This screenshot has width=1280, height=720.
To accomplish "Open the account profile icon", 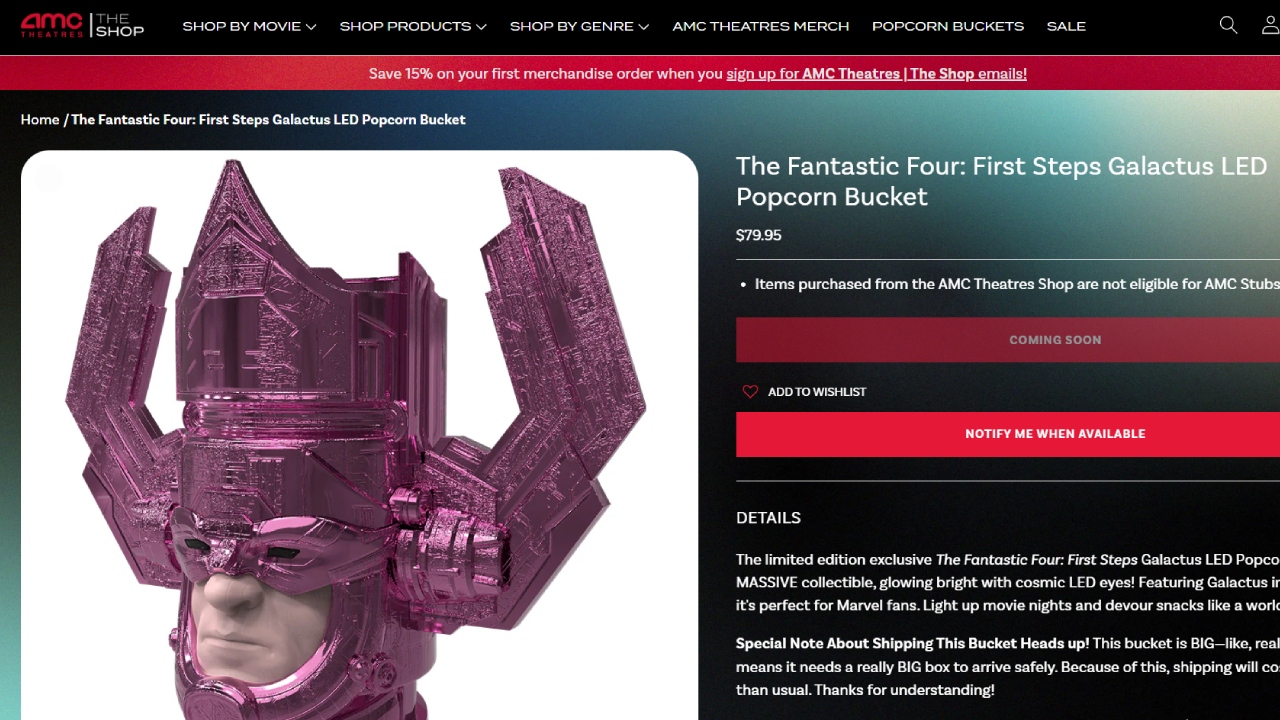I will point(1271,26).
